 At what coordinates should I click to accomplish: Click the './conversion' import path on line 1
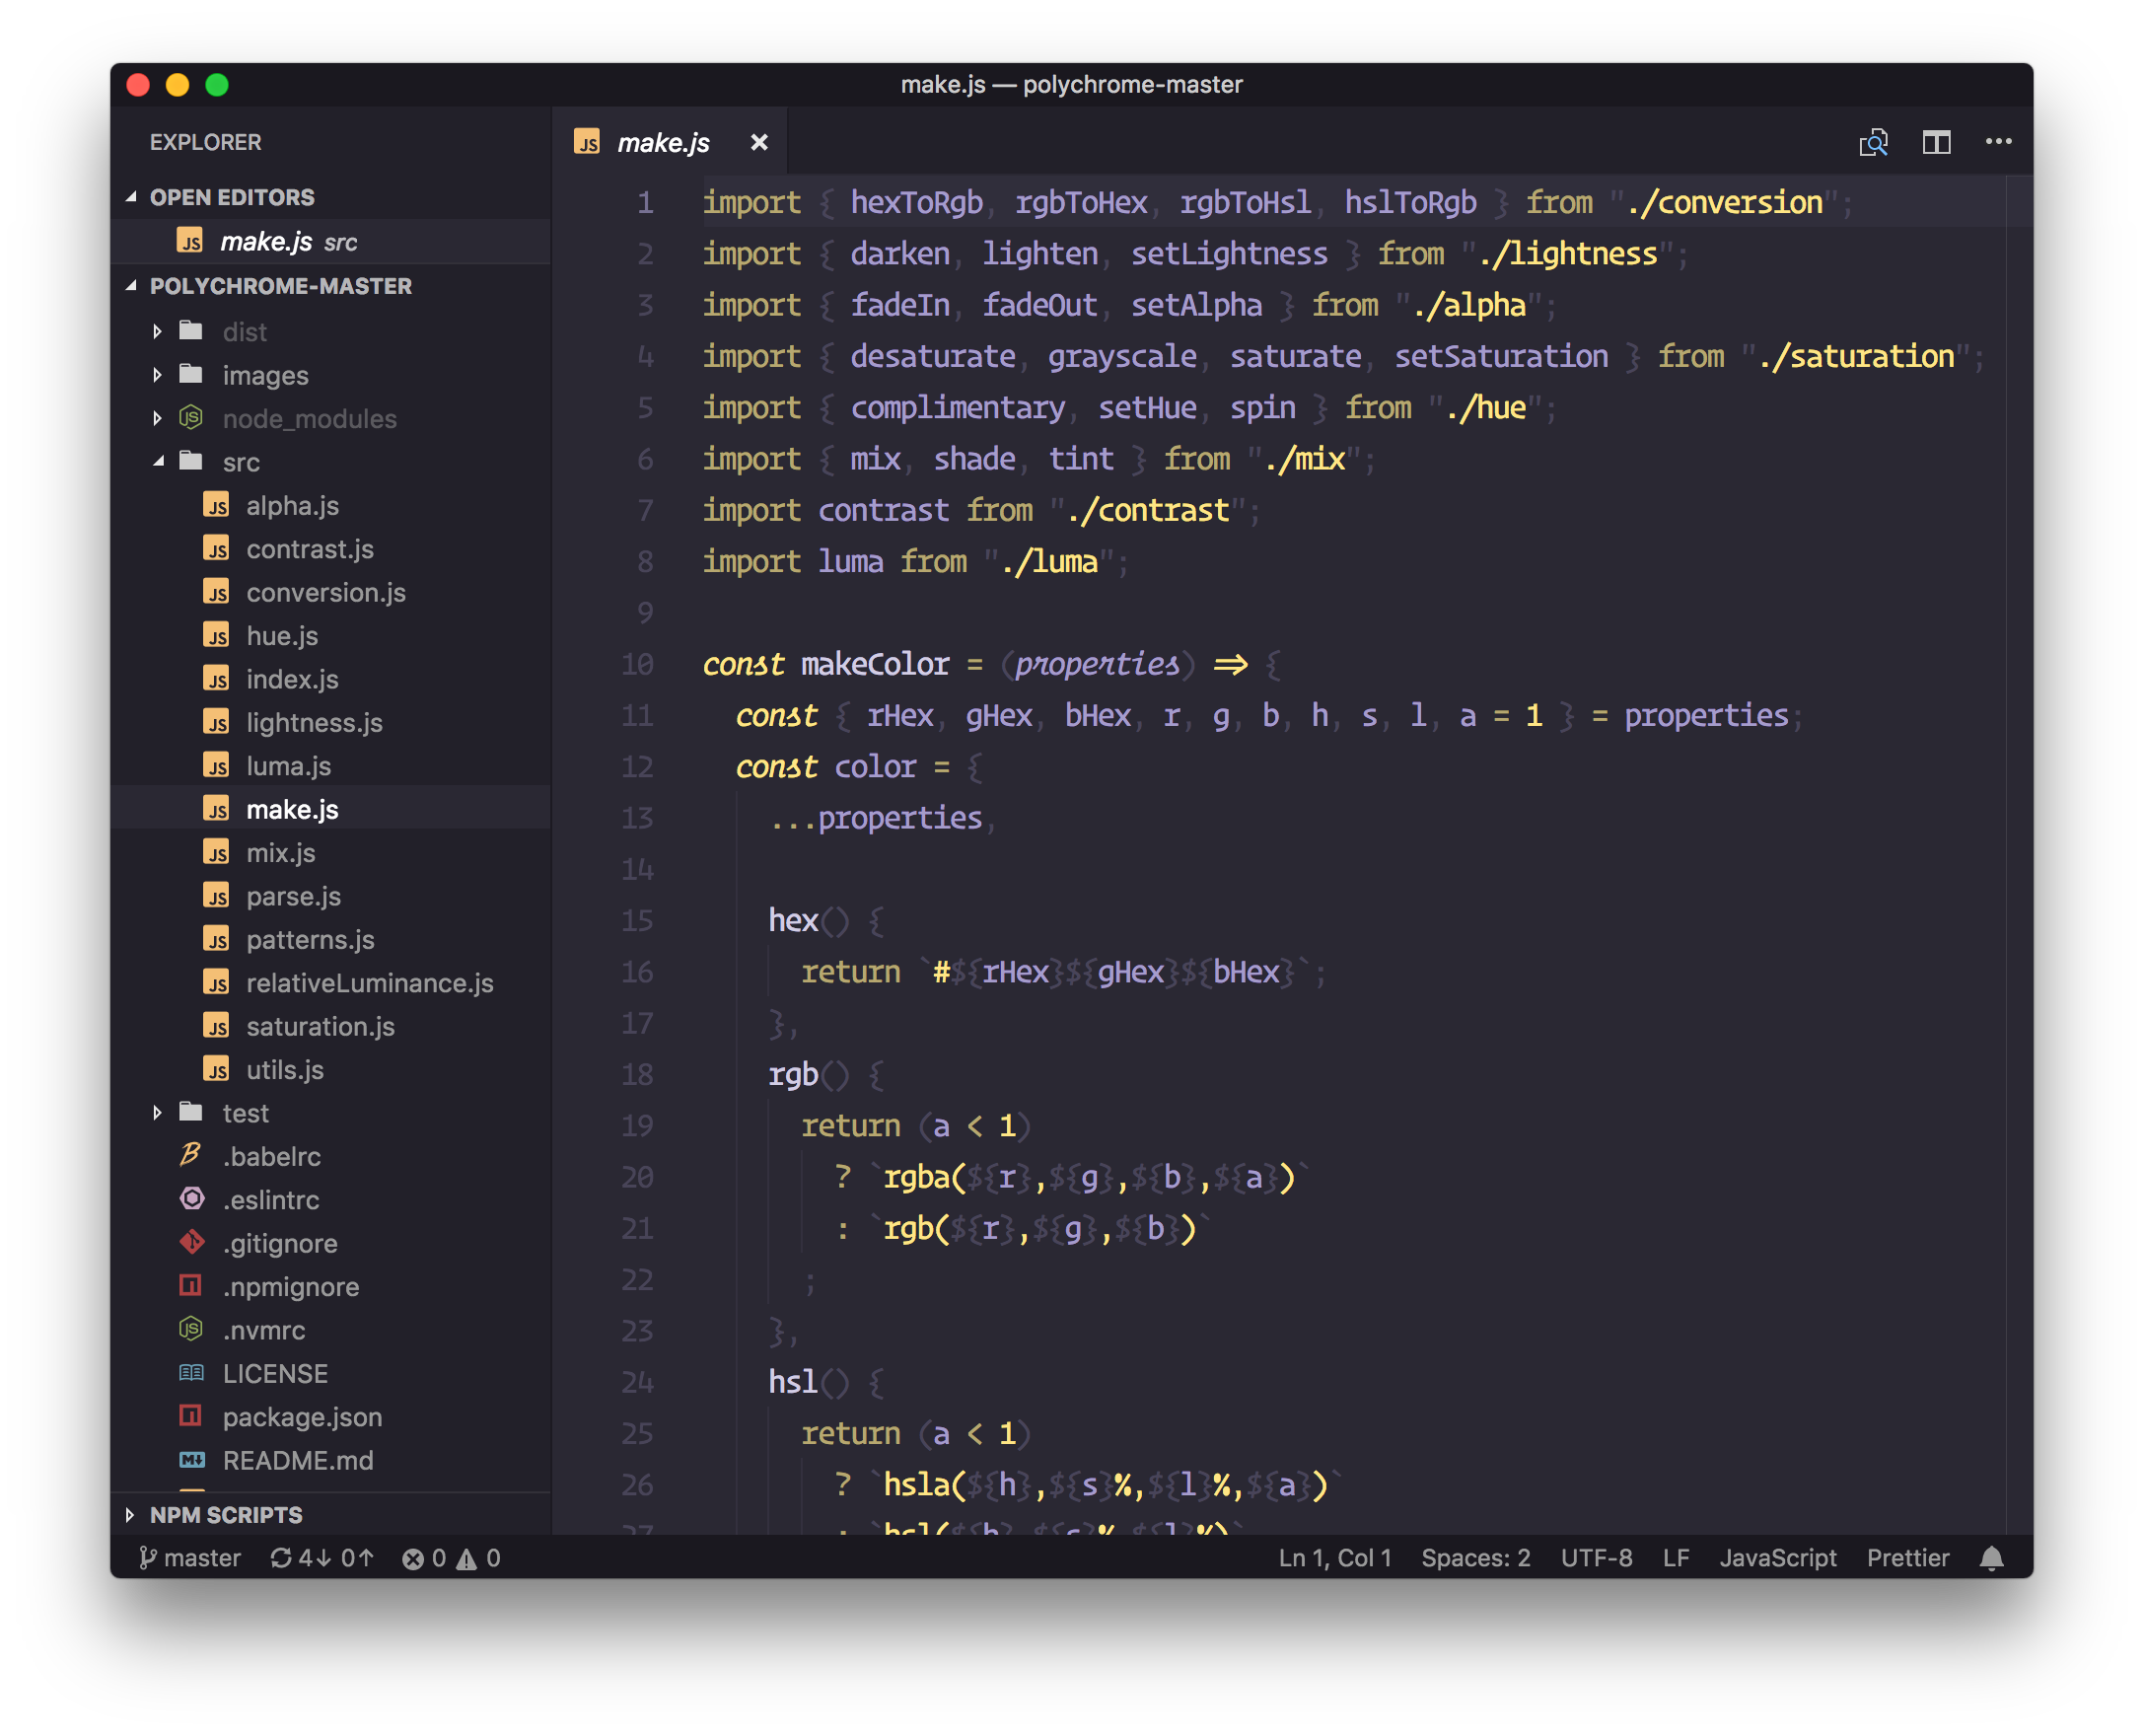coord(1724,202)
